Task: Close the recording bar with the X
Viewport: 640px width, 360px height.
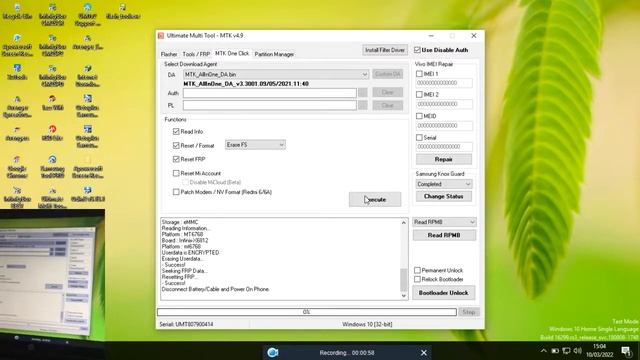Action: click(424, 353)
